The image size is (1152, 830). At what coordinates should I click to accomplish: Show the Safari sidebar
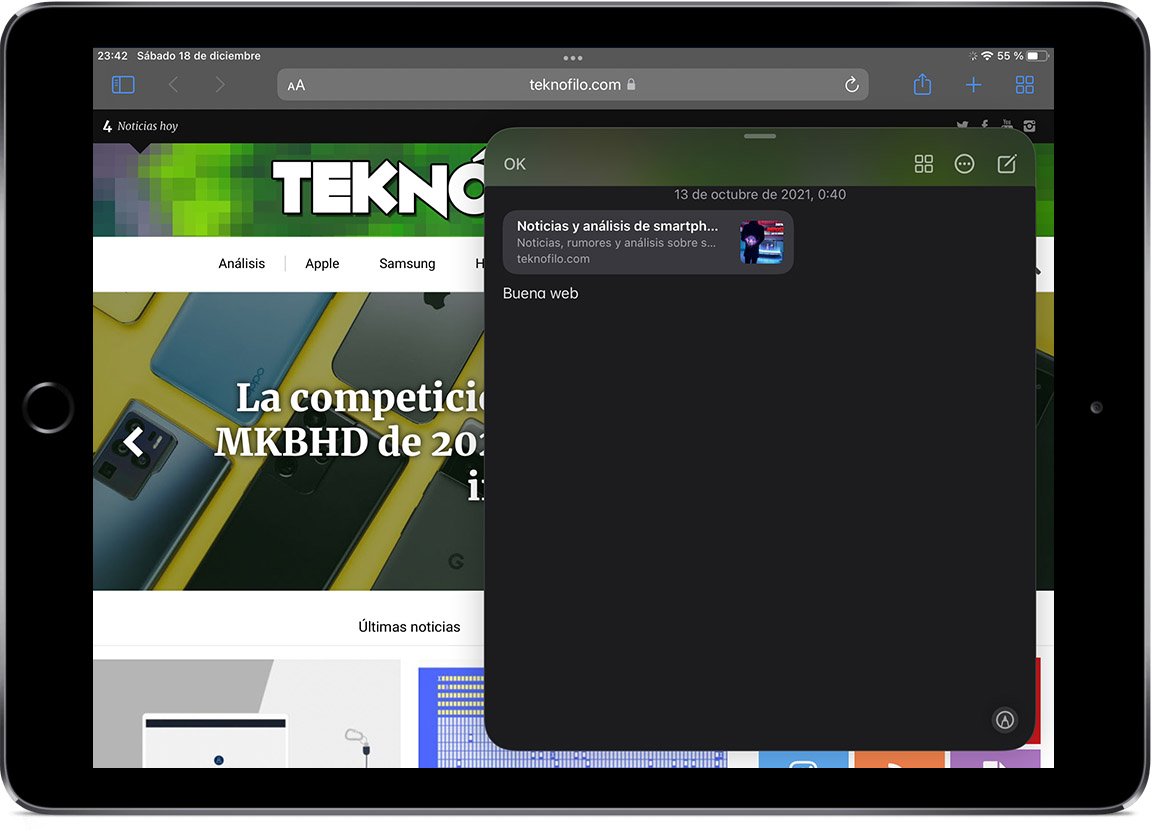click(x=123, y=85)
